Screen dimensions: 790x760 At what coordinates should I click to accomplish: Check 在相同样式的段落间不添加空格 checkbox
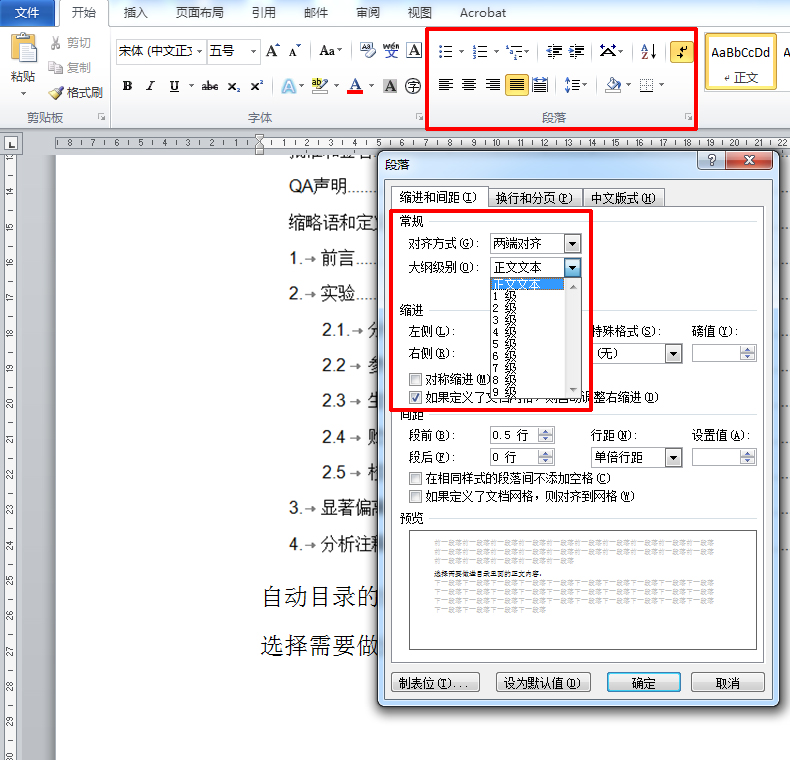(415, 478)
